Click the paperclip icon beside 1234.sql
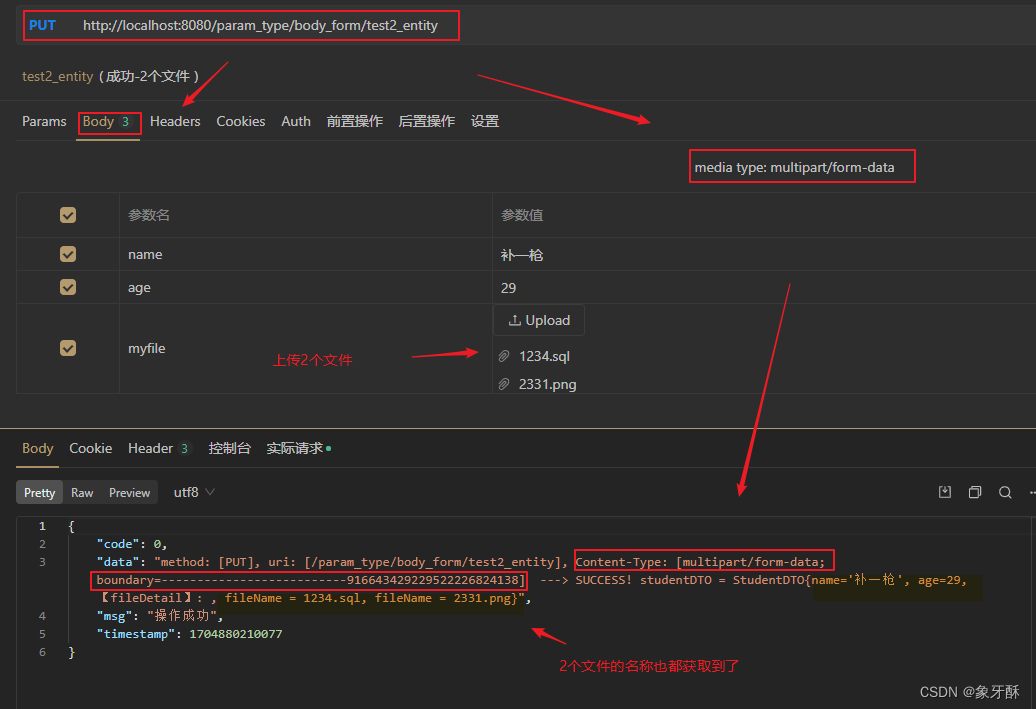The height and width of the screenshot is (709, 1036). click(504, 356)
